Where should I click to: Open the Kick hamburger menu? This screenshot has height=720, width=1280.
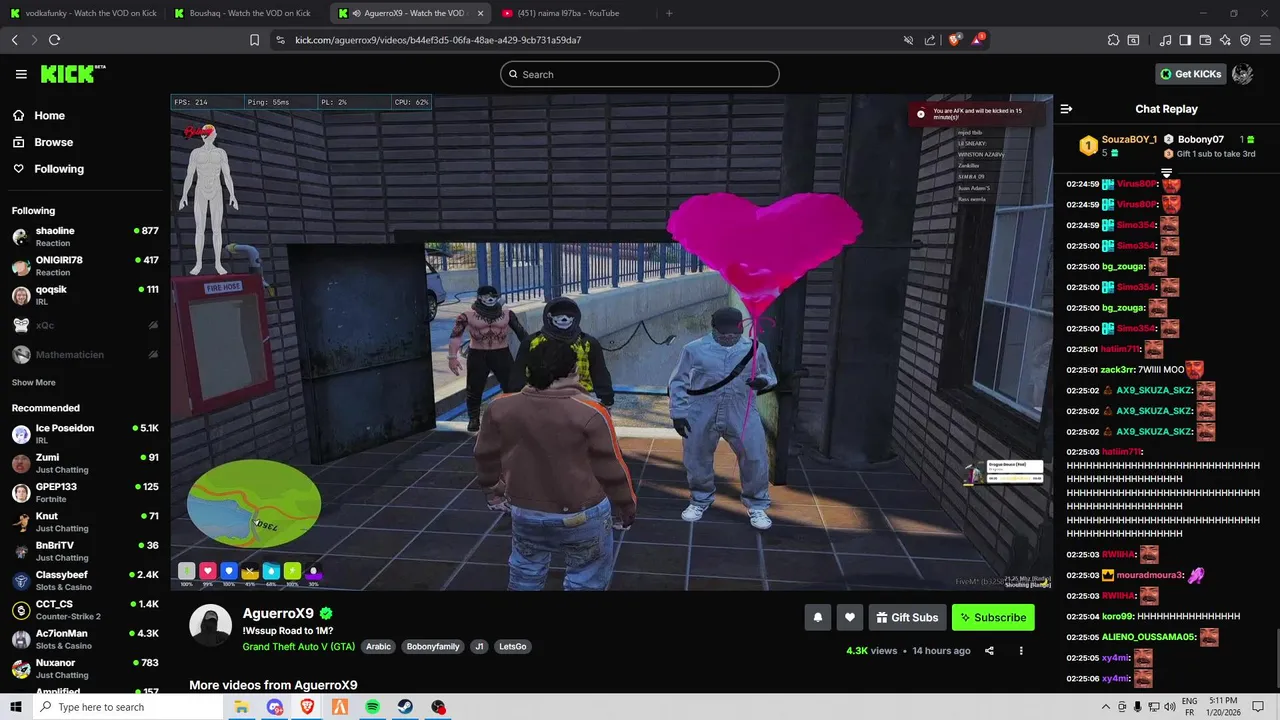[x=21, y=74]
